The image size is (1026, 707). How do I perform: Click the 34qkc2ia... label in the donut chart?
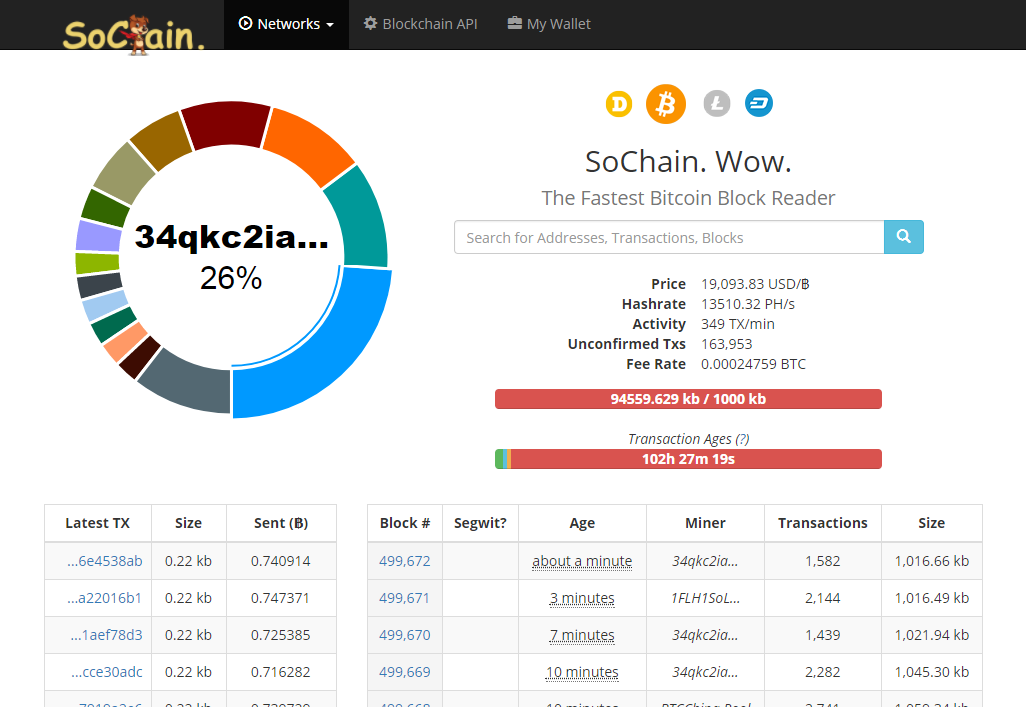[232, 237]
